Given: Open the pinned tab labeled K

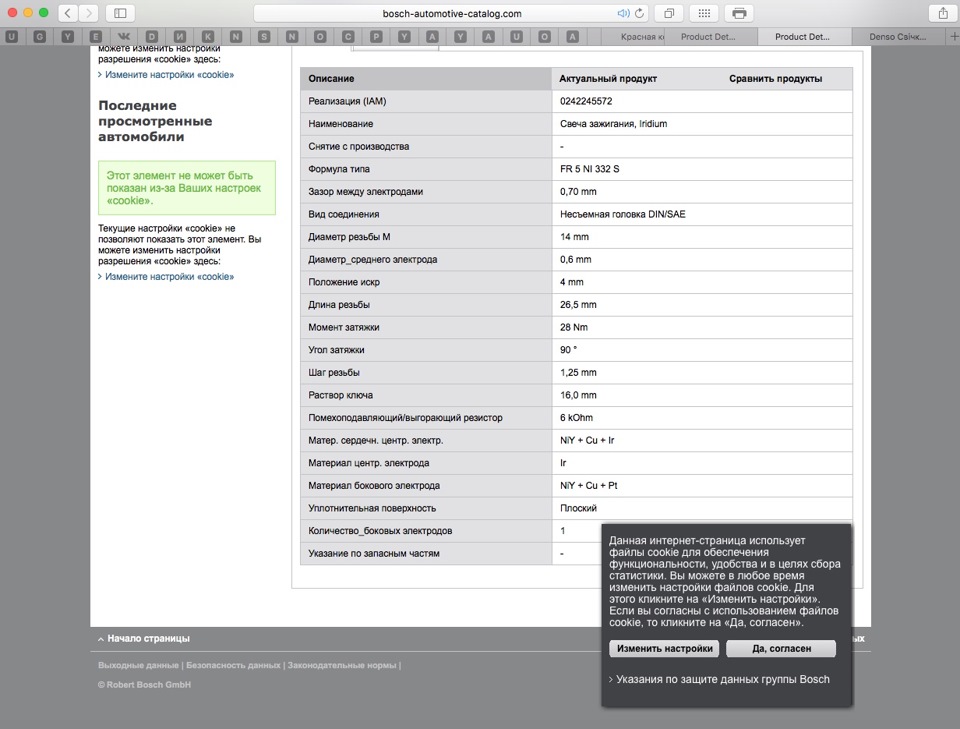Looking at the screenshot, I should (x=208, y=37).
